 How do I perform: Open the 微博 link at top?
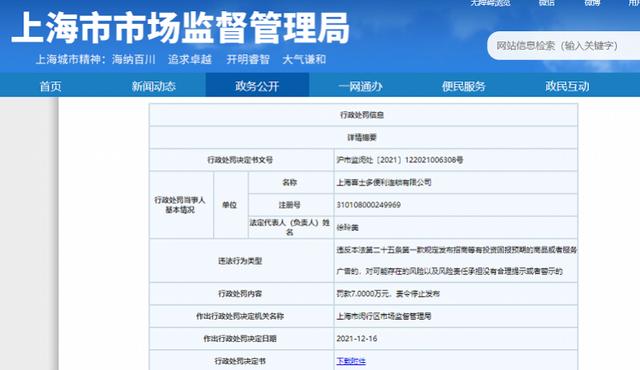click(x=592, y=3)
